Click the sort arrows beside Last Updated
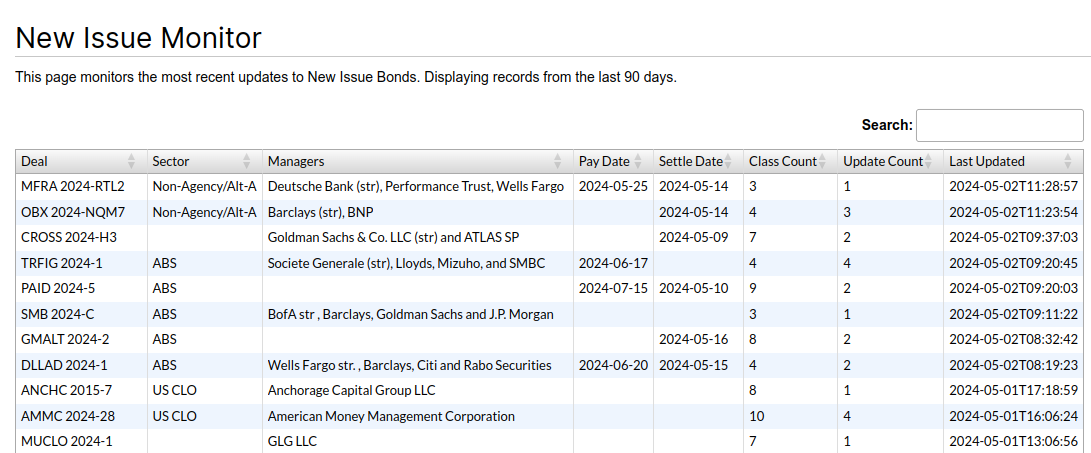 click(1068, 161)
